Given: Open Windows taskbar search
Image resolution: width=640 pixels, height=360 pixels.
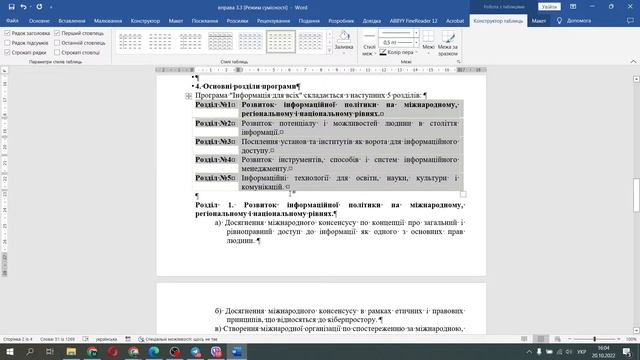Looking at the screenshot, I should click(30, 351).
